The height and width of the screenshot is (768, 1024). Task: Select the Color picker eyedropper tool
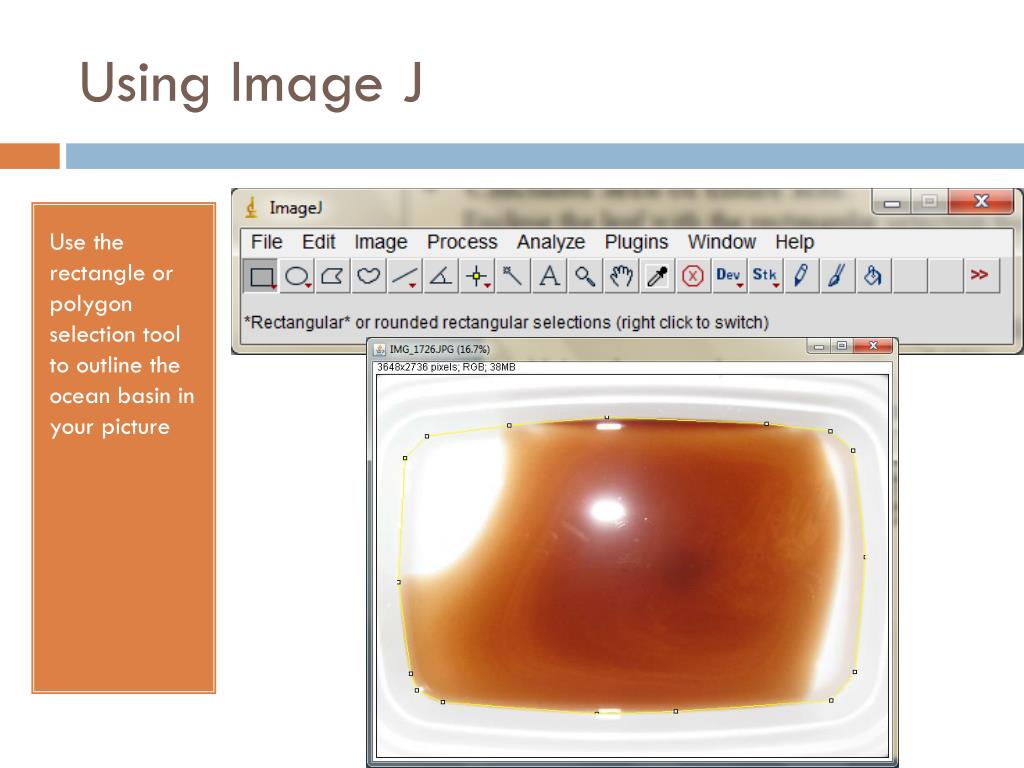(x=657, y=276)
